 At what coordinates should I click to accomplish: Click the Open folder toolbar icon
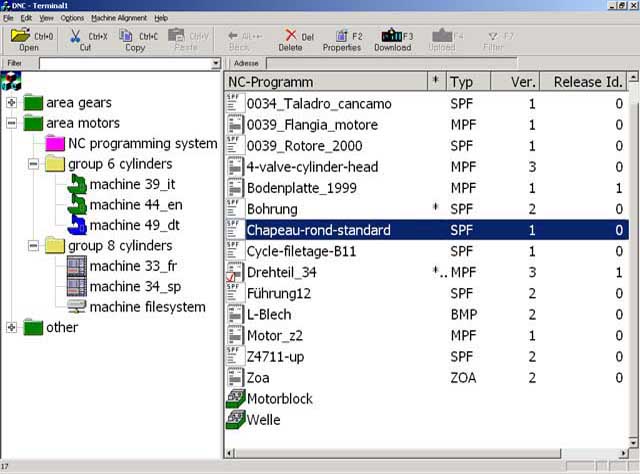20,36
